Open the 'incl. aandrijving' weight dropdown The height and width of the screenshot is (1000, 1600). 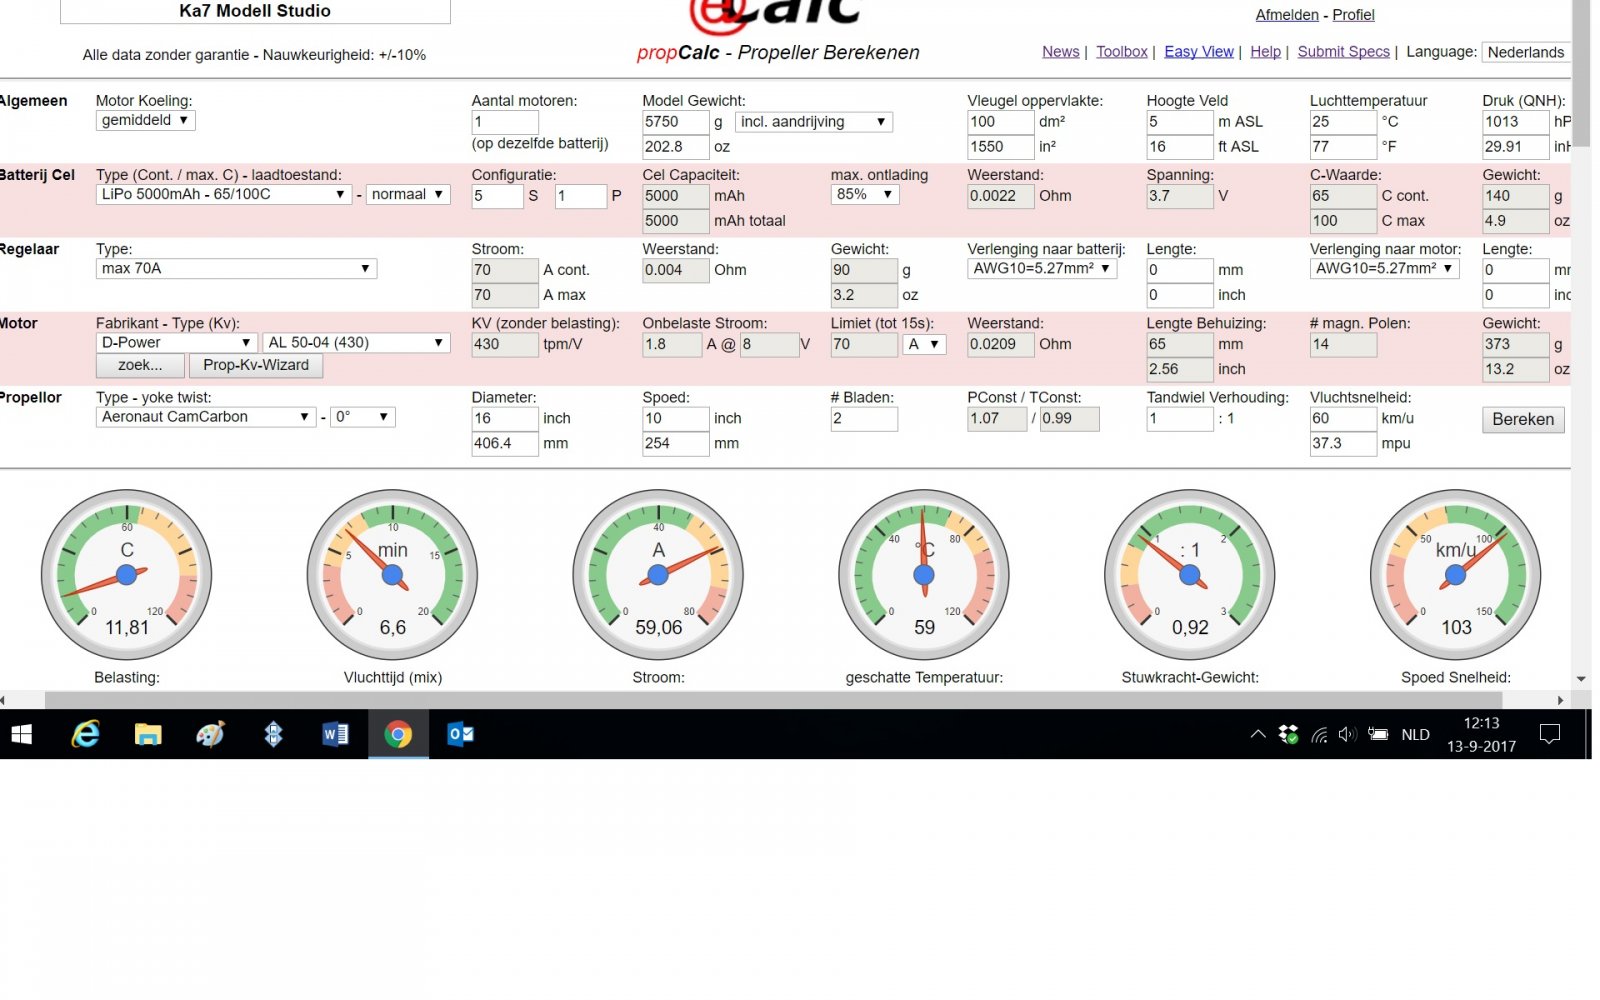coord(814,122)
